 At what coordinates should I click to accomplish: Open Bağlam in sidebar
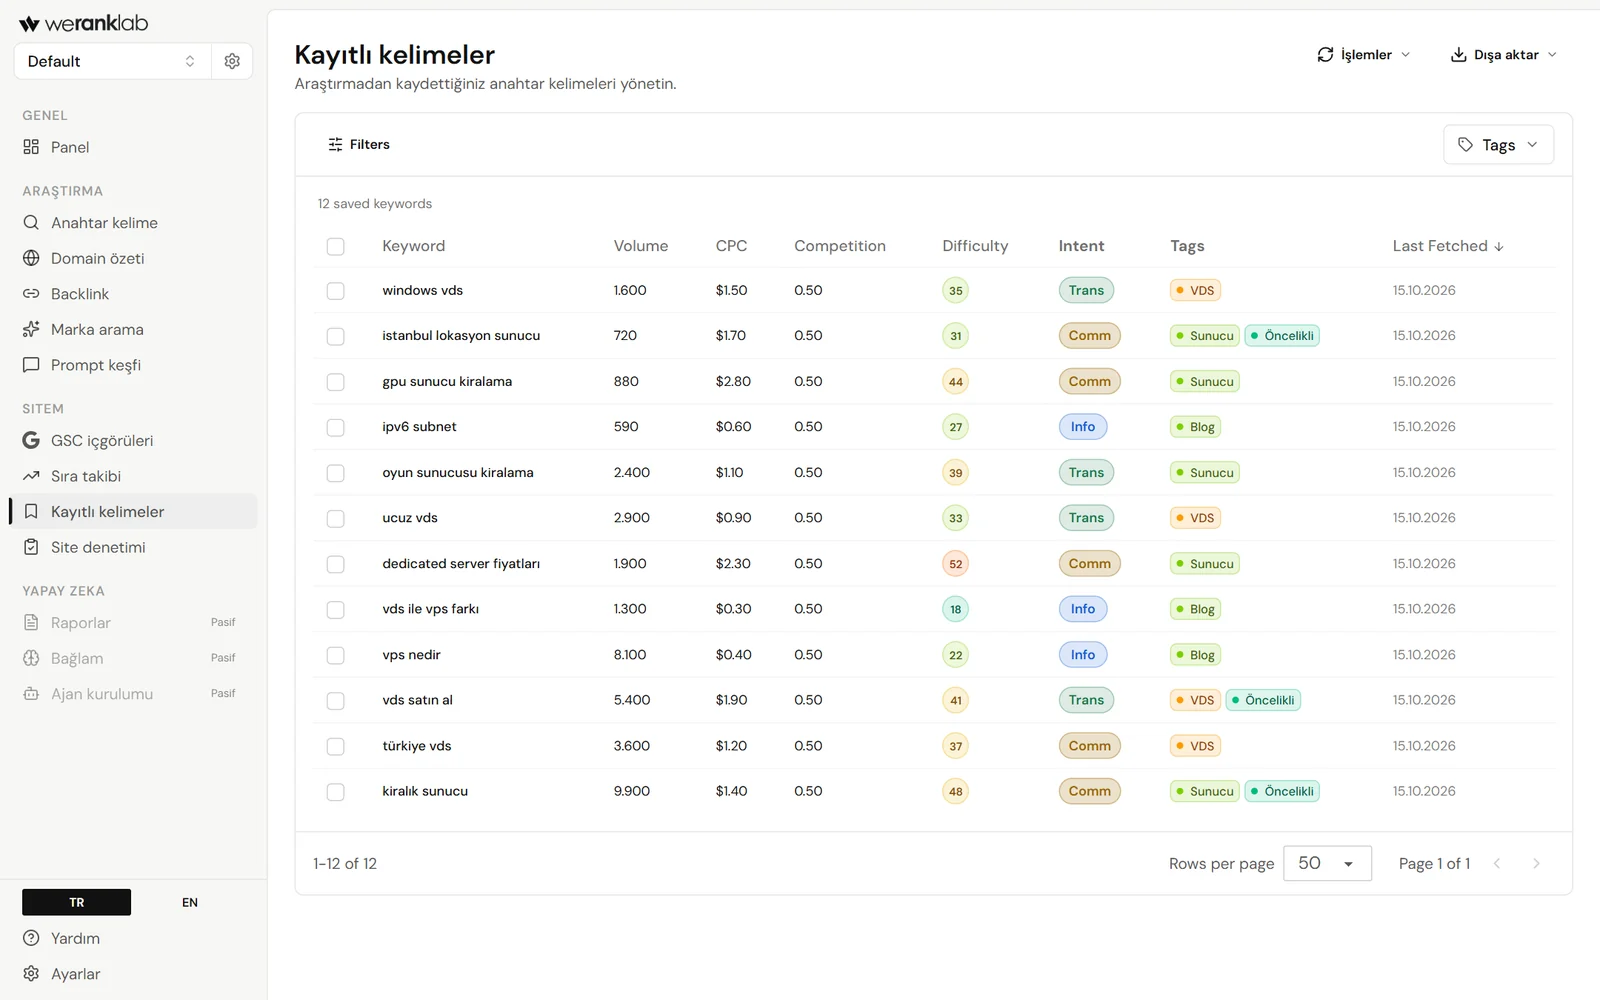tap(133, 659)
